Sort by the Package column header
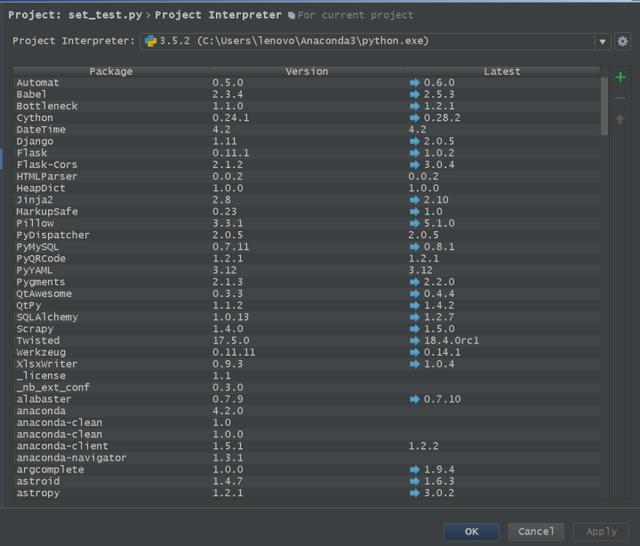640x546 pixels. 110,71
